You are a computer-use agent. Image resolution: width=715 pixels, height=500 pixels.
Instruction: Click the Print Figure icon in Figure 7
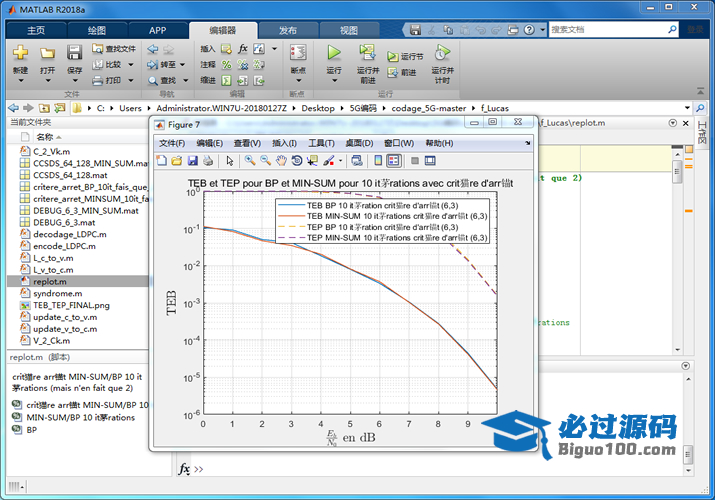(208, 160)
